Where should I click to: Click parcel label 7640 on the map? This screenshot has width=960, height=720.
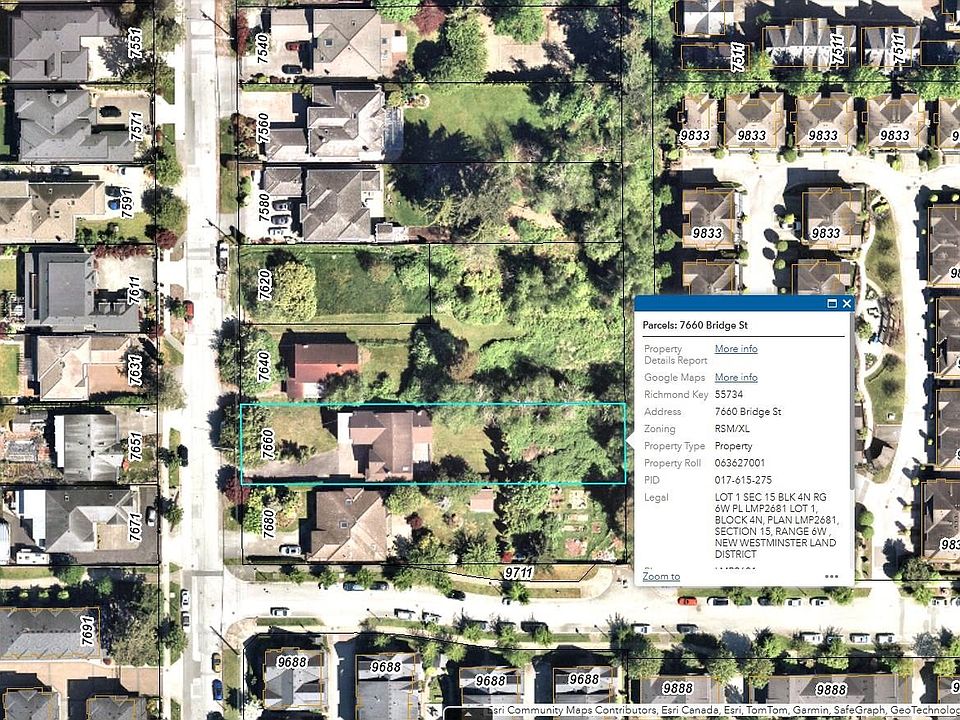264,366
